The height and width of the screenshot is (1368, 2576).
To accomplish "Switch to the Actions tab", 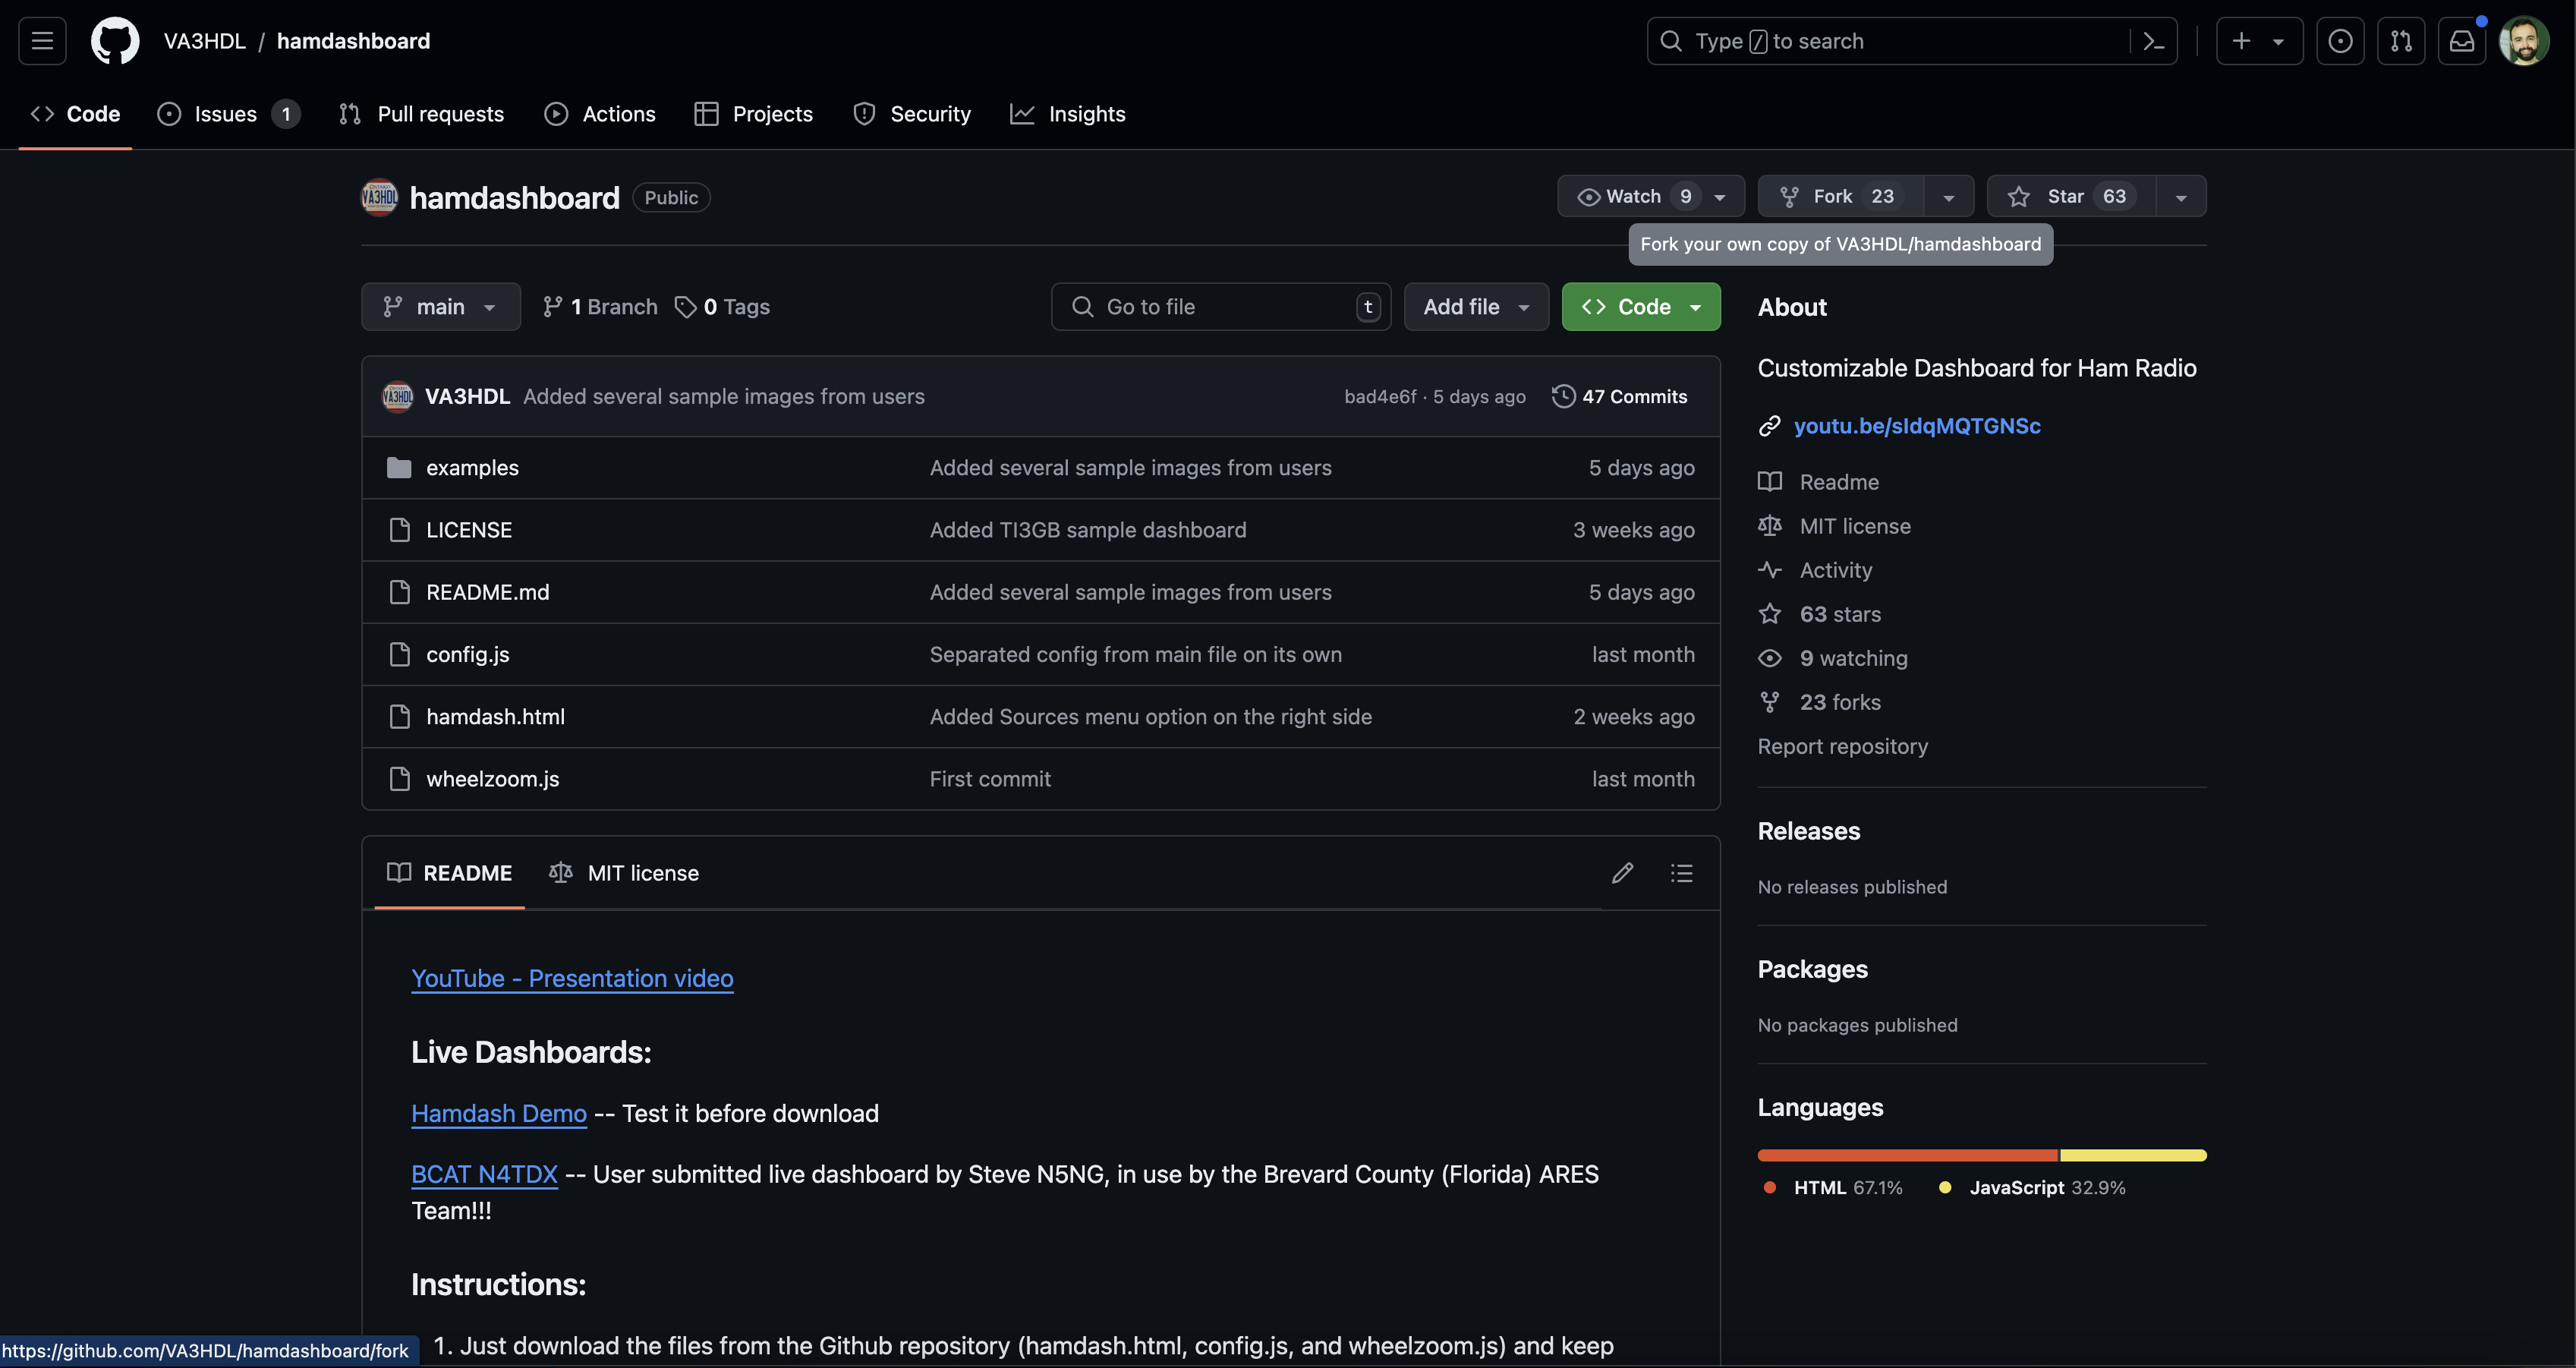I will click(600, 113).
